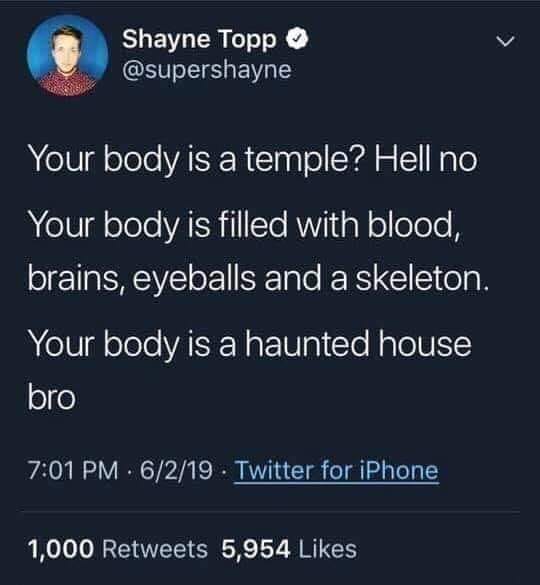The width and height of the screenshot is (540, 585).
Task: Click the "Your body is a temple?" text
Action: click(196, 161)
